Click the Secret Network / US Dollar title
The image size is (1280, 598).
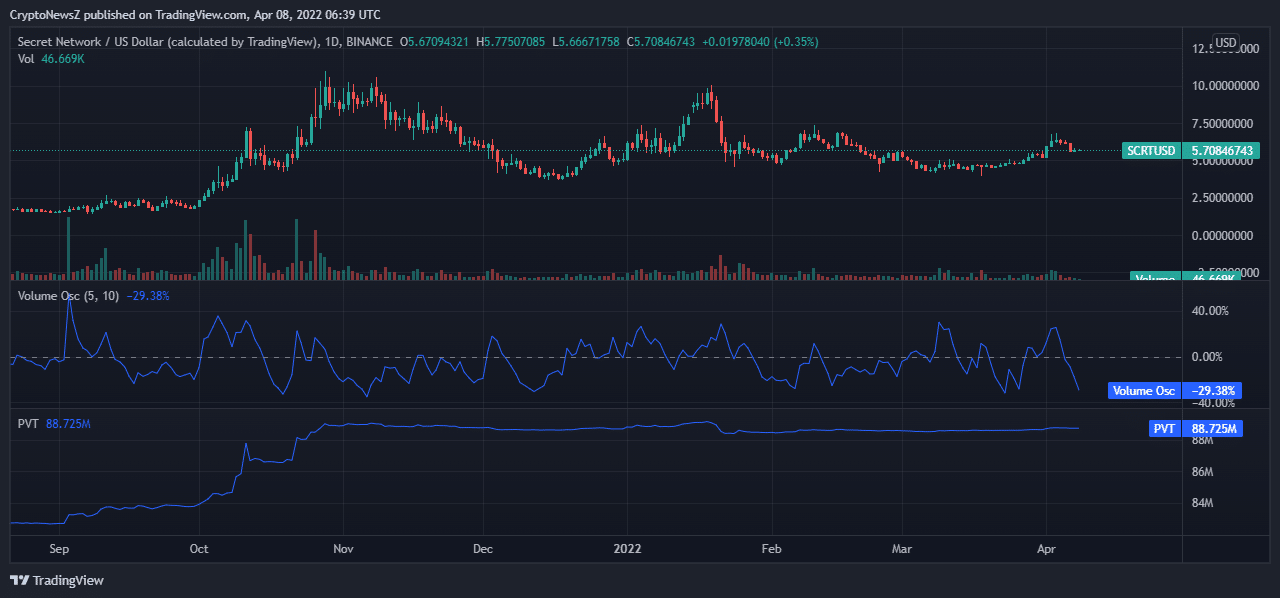click(166, 42)
